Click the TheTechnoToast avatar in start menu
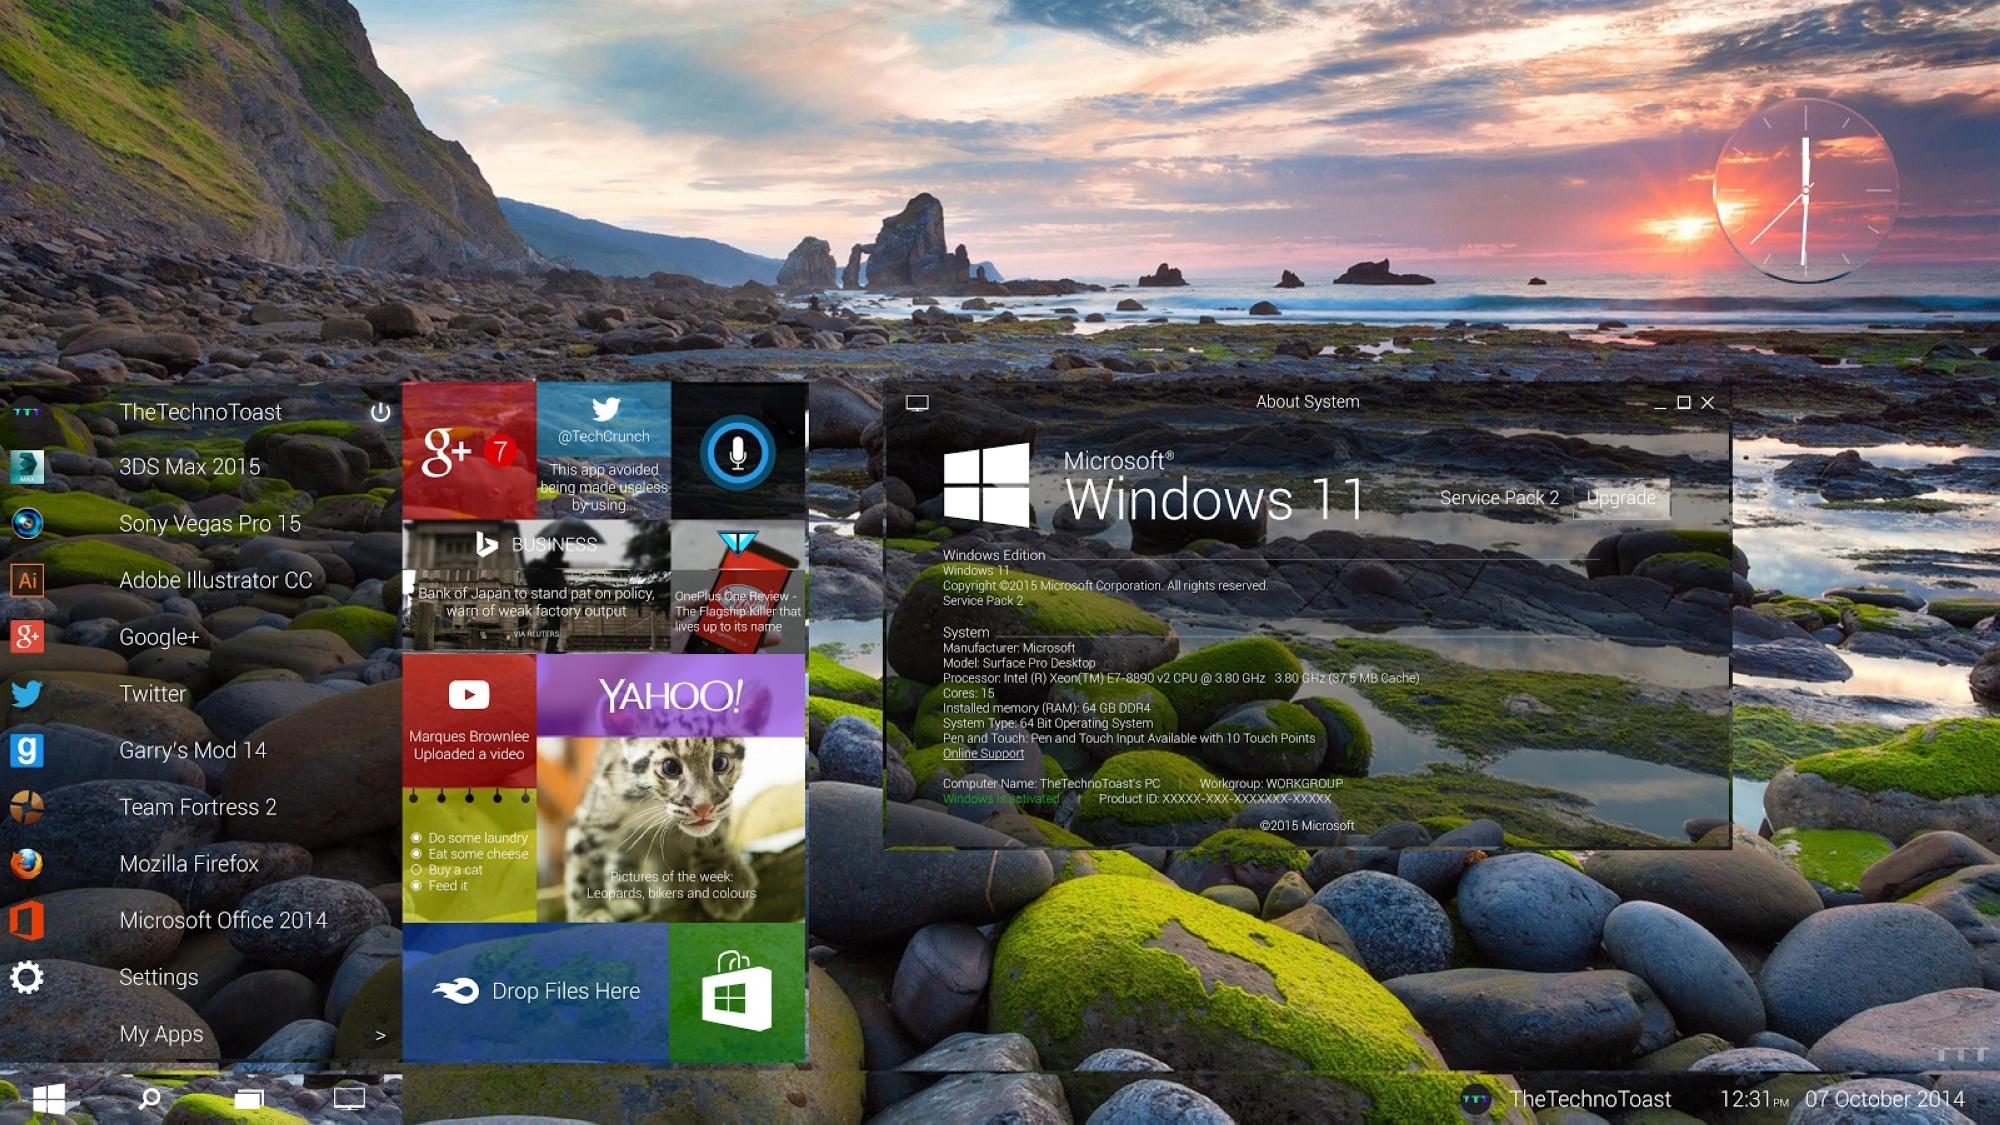This screenshot has width=2000, height=1125. [27, 412]
